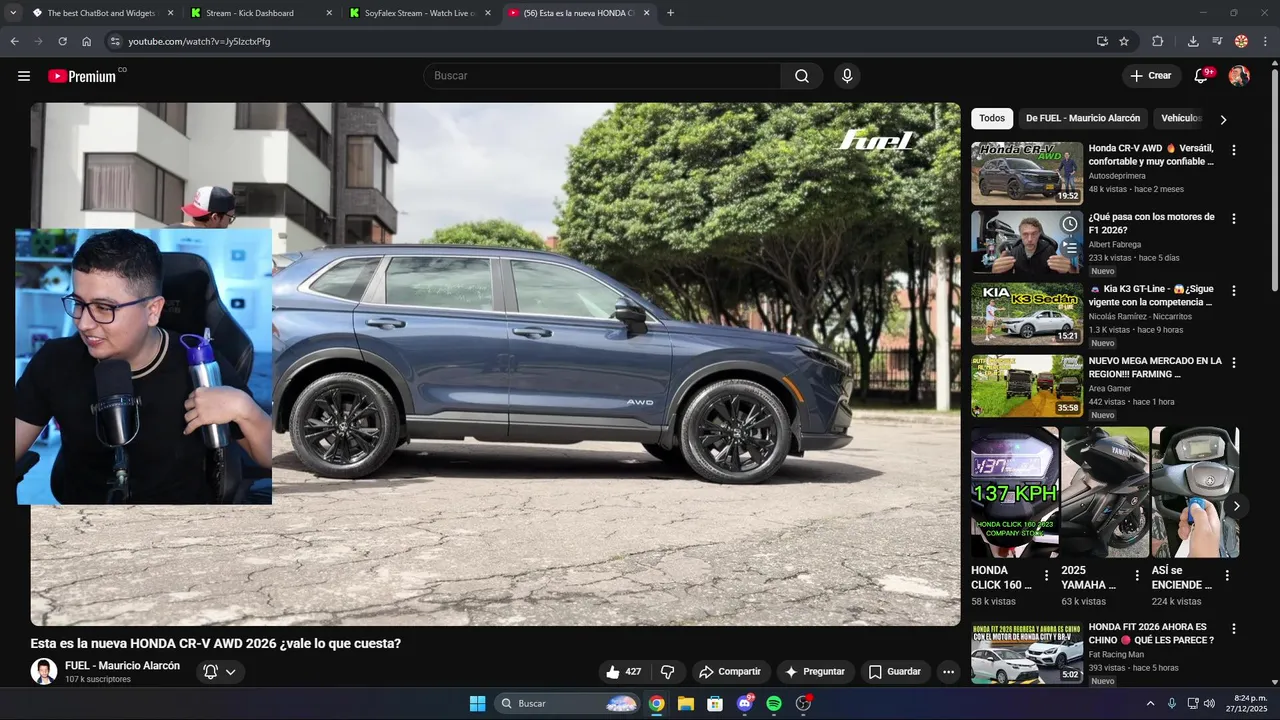Open more actions for the video
Image resolution: width=1280 pixels, height=720 pixels.
tap(948, 672)
